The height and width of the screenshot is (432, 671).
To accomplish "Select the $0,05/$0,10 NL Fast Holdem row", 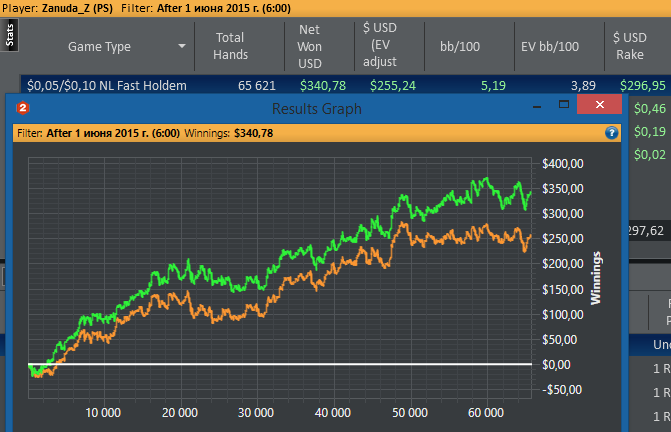I will [x=346, y=86].
